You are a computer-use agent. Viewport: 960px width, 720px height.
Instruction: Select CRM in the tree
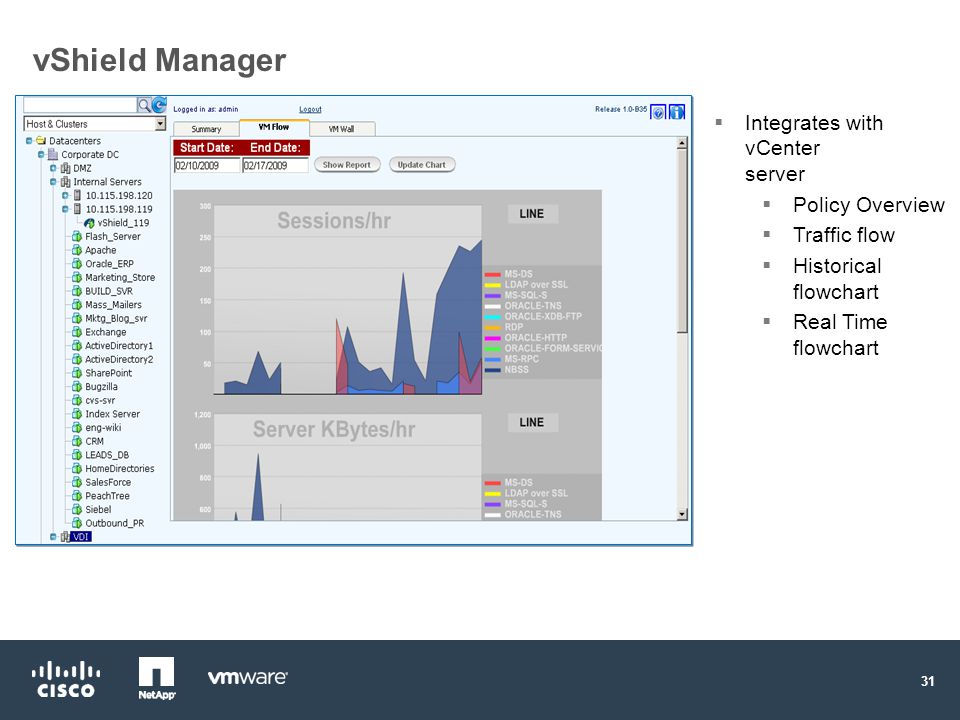[94, 441]
